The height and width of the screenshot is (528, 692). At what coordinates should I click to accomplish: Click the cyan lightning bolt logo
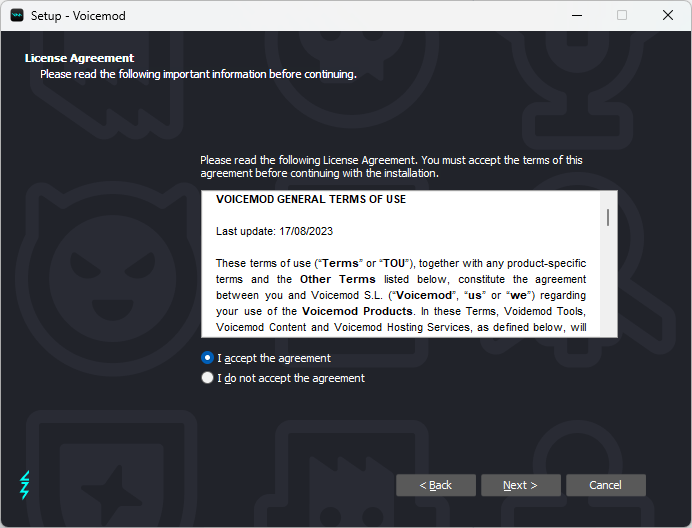pyautogui.click(x=25, y=485)
